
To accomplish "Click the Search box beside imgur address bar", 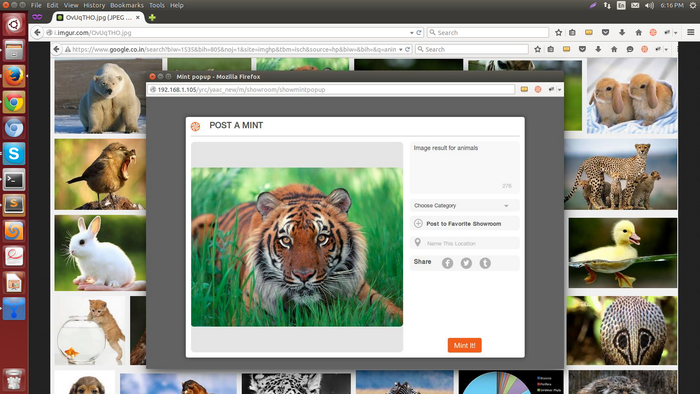I will point(488,33).
